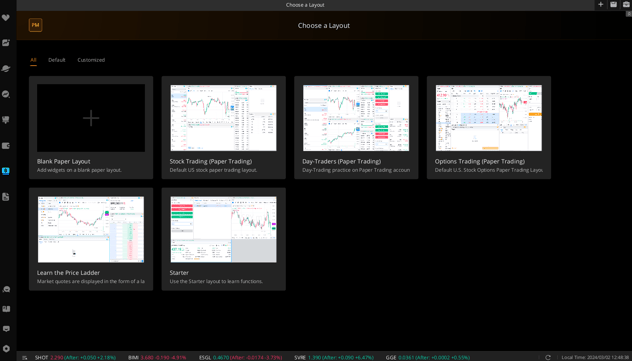Pick the Day-Traders (Paper Trading) layout

coord(356,127)
